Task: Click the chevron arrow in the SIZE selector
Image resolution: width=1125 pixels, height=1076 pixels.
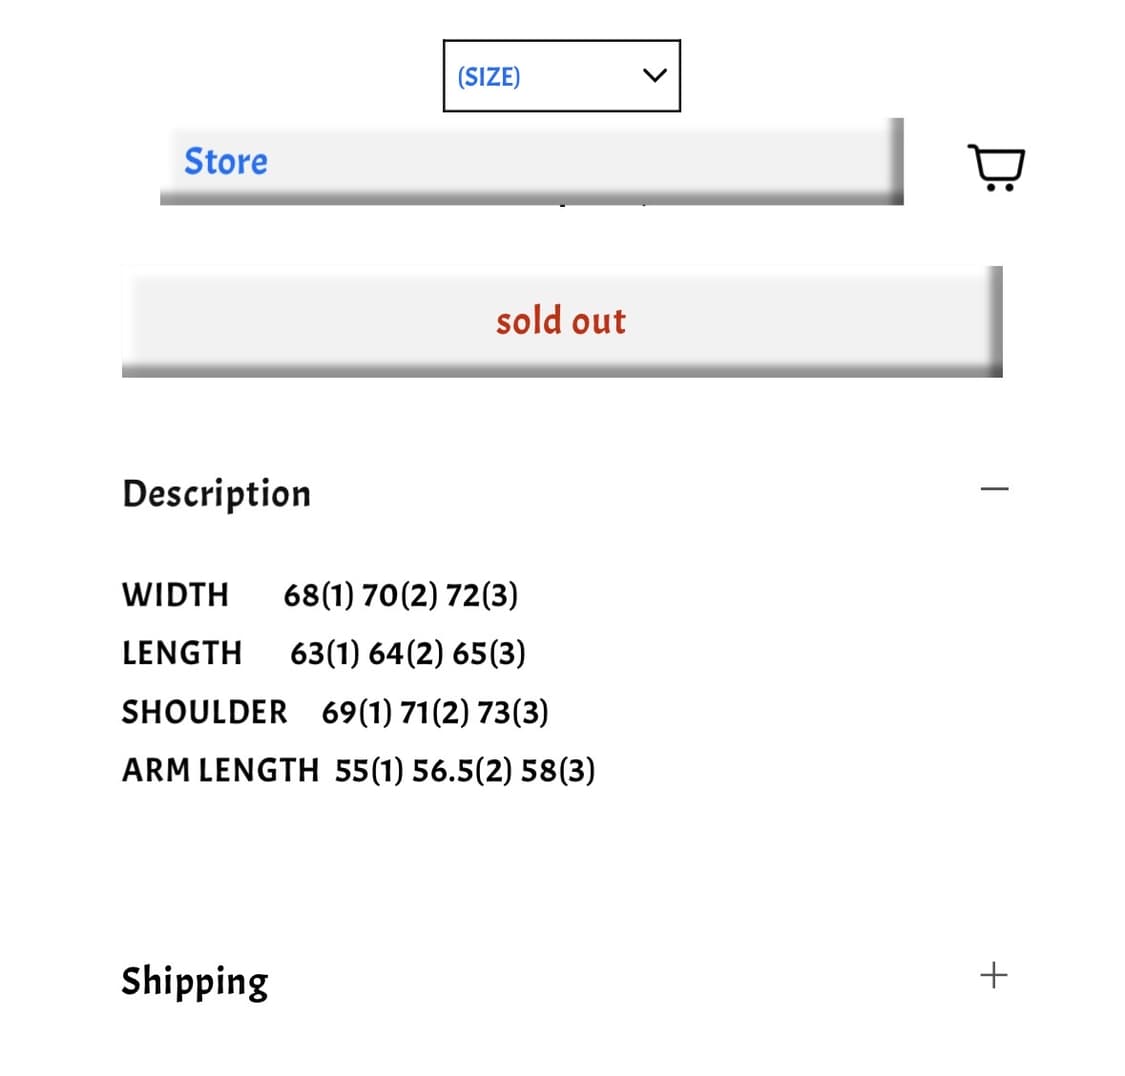Action: coord(654,76)
